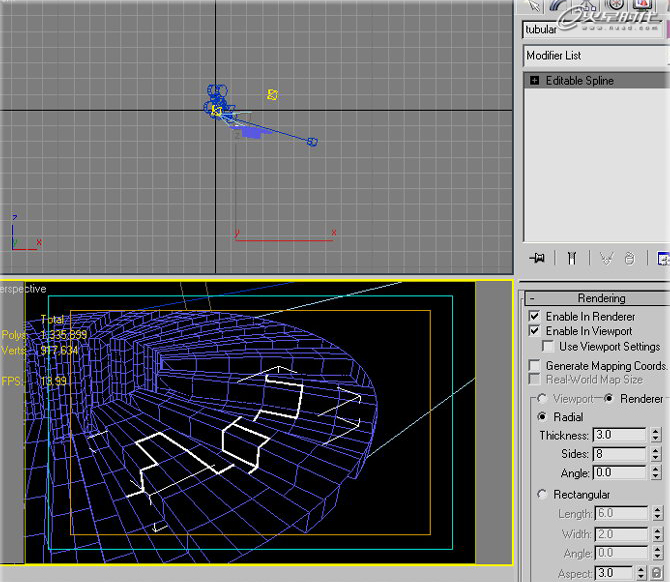Enable Generate Mapping Coords option
This screenshot has width=670, height=582.
point(534,366)
